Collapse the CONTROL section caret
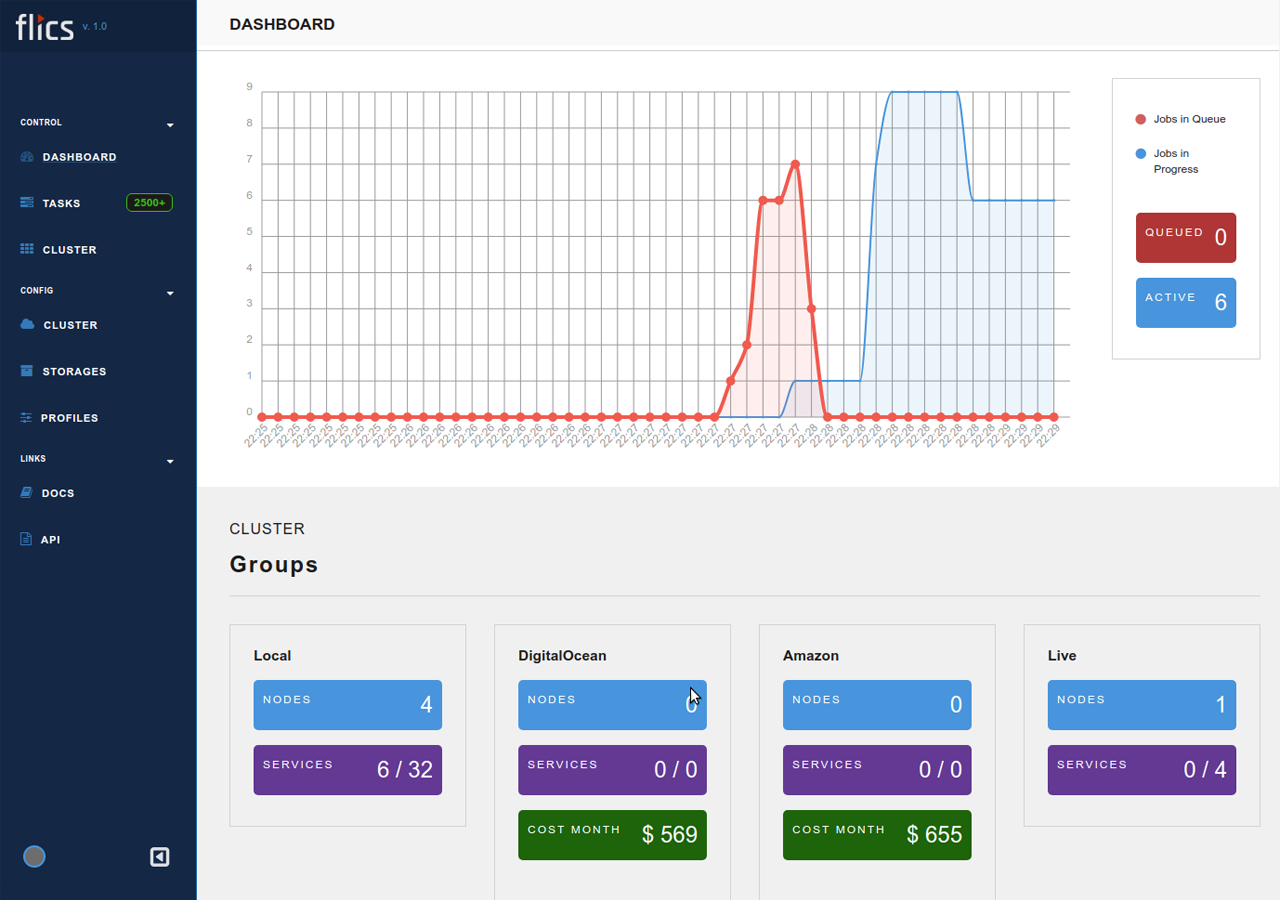 170,125
